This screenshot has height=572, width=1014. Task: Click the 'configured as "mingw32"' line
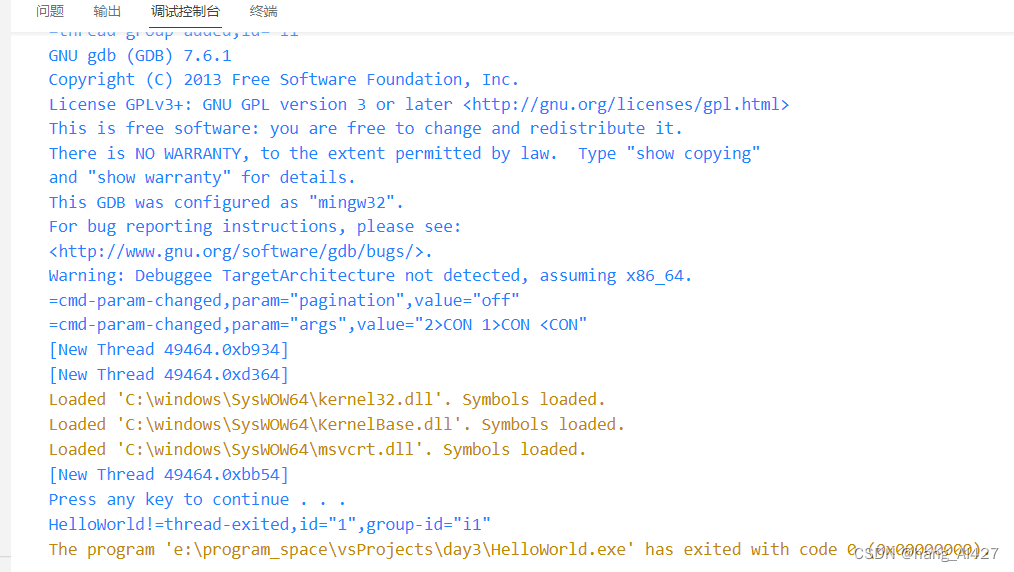[x=226, y=202]
